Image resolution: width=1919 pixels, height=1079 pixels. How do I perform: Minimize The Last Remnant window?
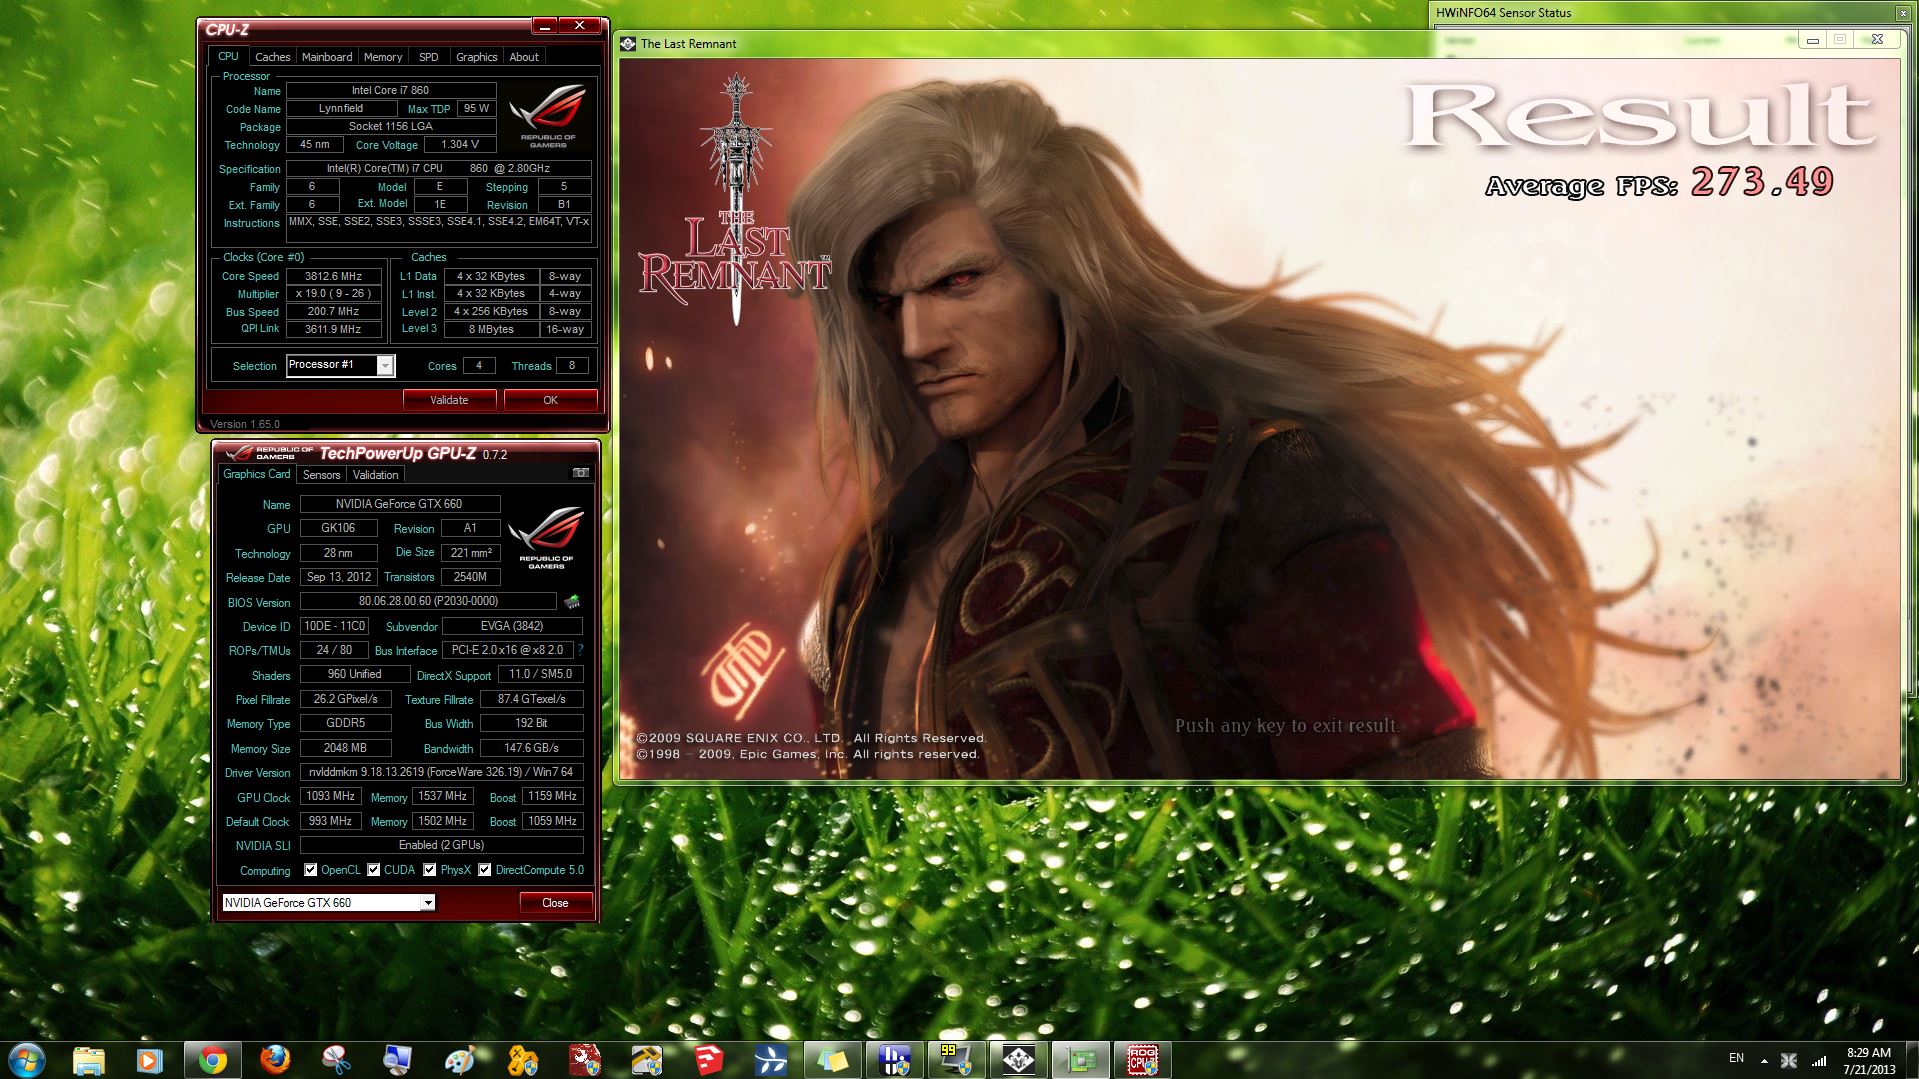(1813, 40)
